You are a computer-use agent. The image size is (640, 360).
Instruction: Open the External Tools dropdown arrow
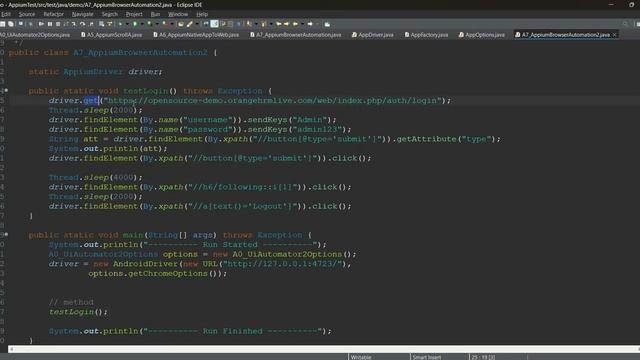171,24
